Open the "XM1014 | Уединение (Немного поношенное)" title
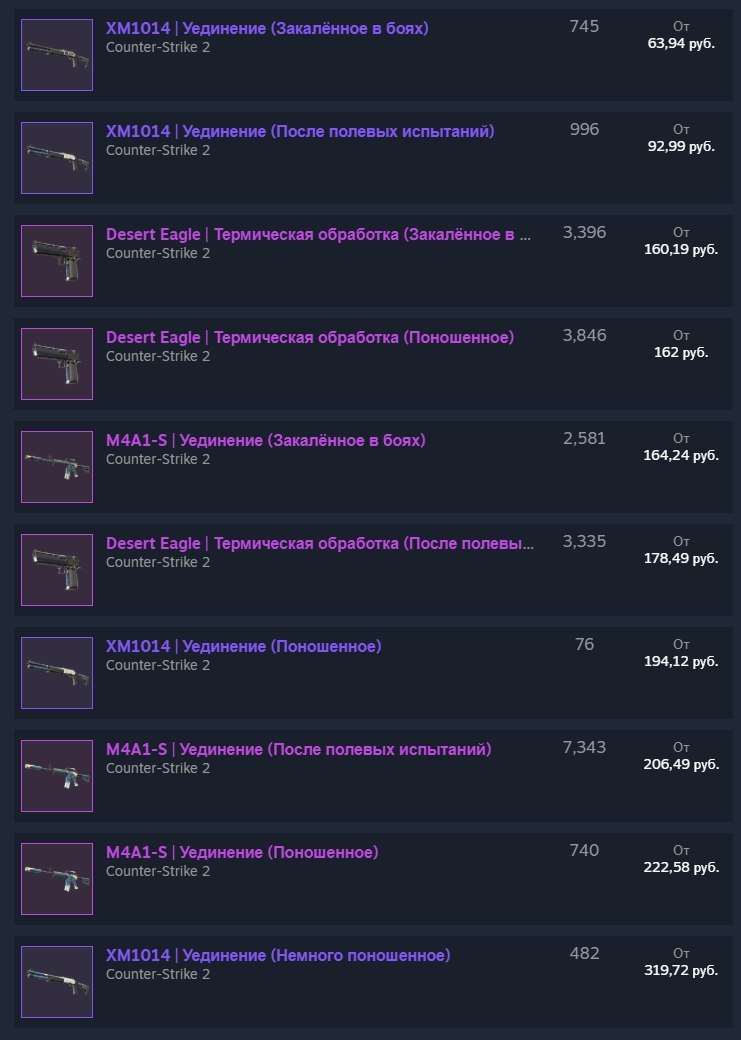 tap(278, 956)
